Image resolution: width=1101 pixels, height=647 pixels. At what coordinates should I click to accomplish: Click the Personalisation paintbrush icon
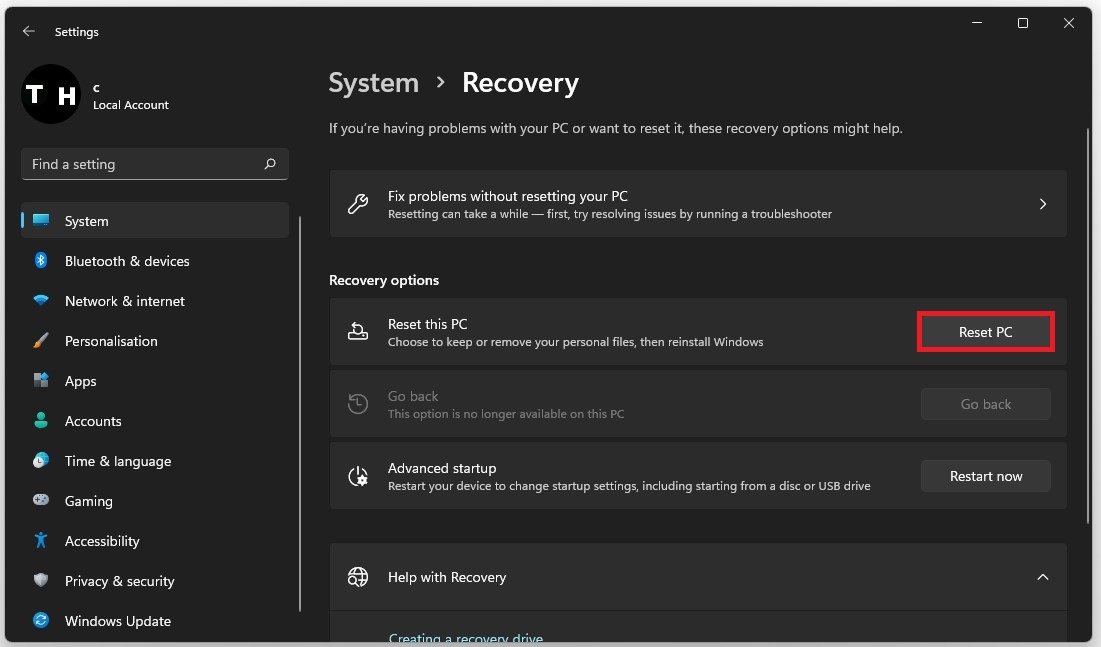click(x=41, y=341)
